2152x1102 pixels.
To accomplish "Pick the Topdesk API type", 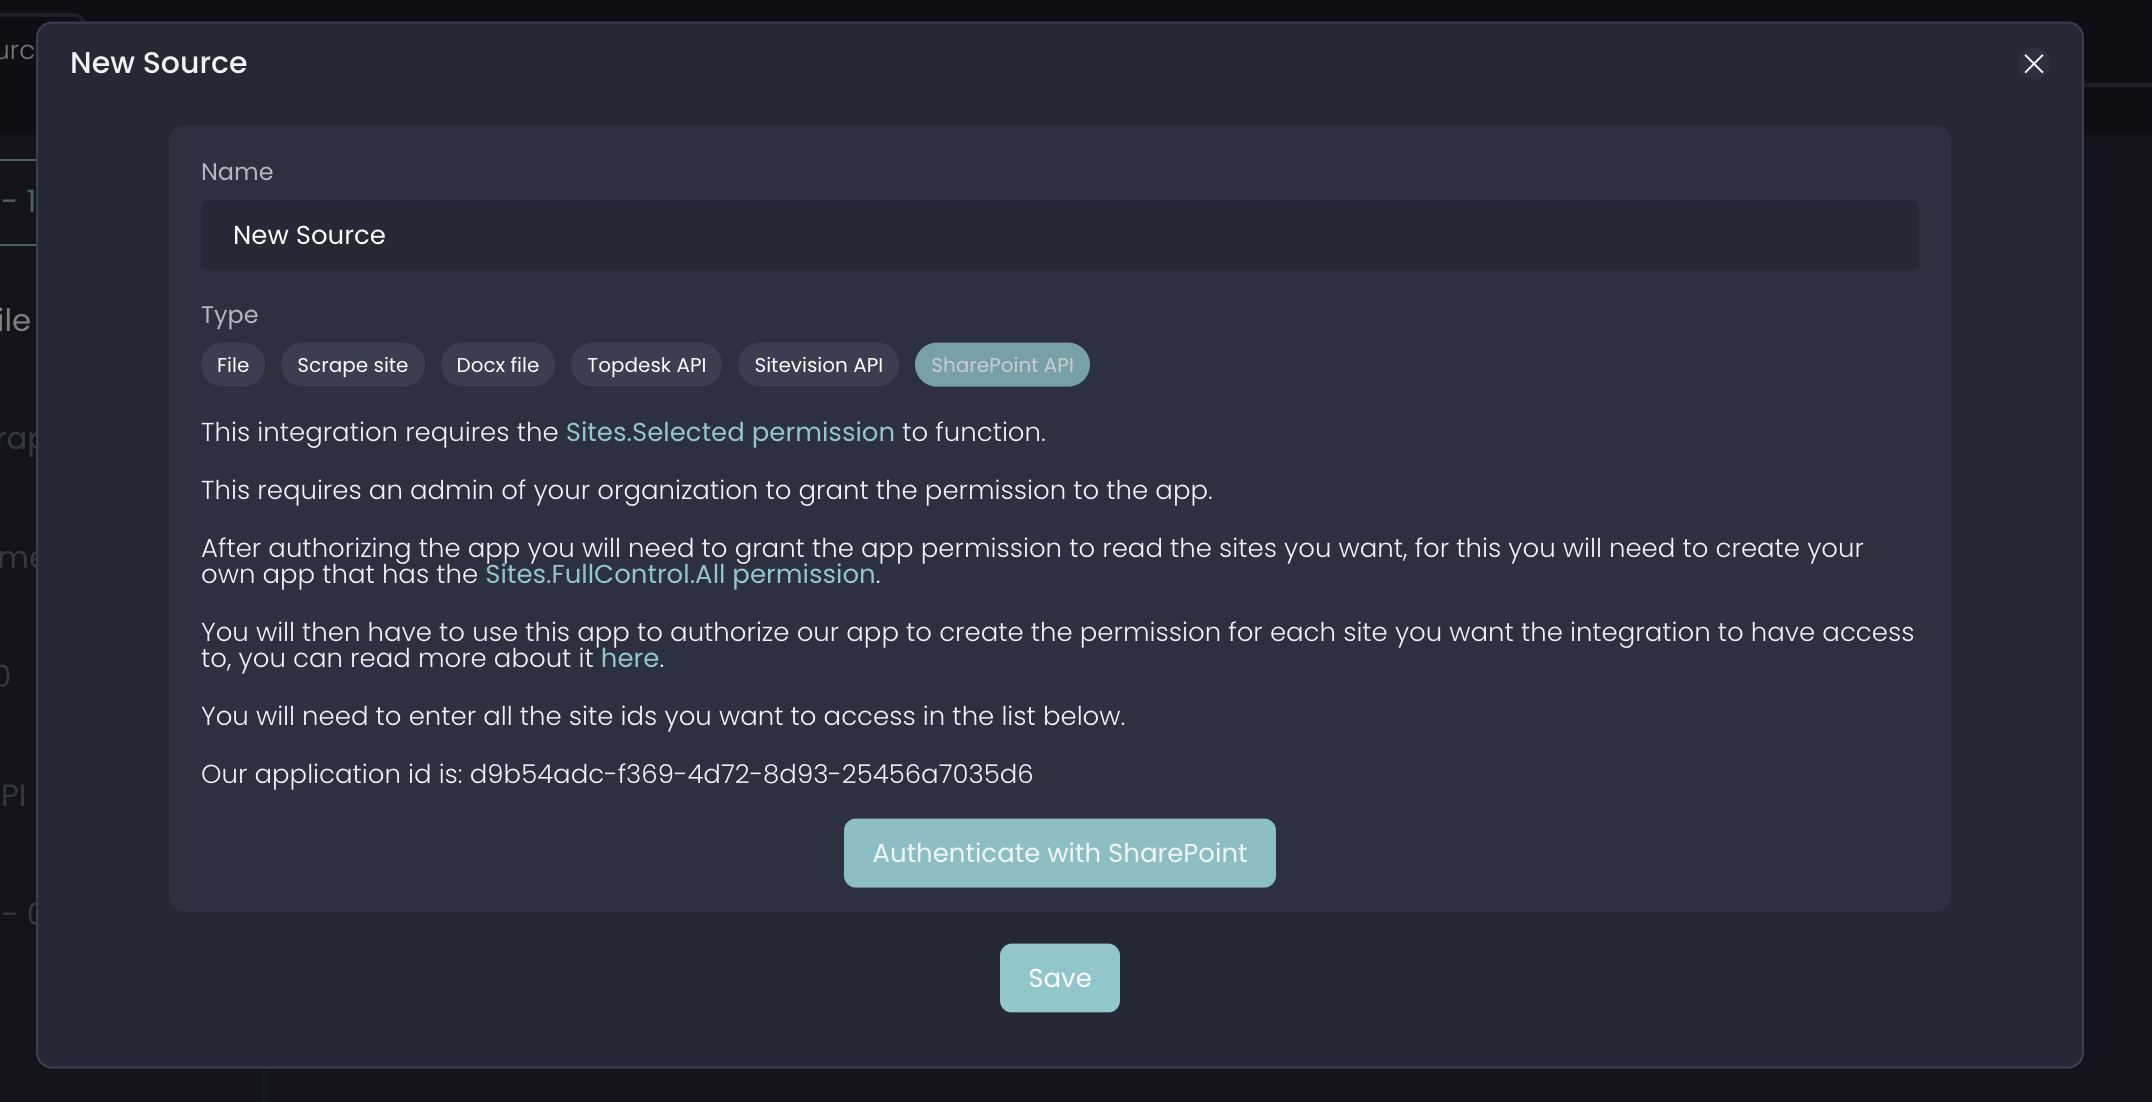I will click(646, 365).
